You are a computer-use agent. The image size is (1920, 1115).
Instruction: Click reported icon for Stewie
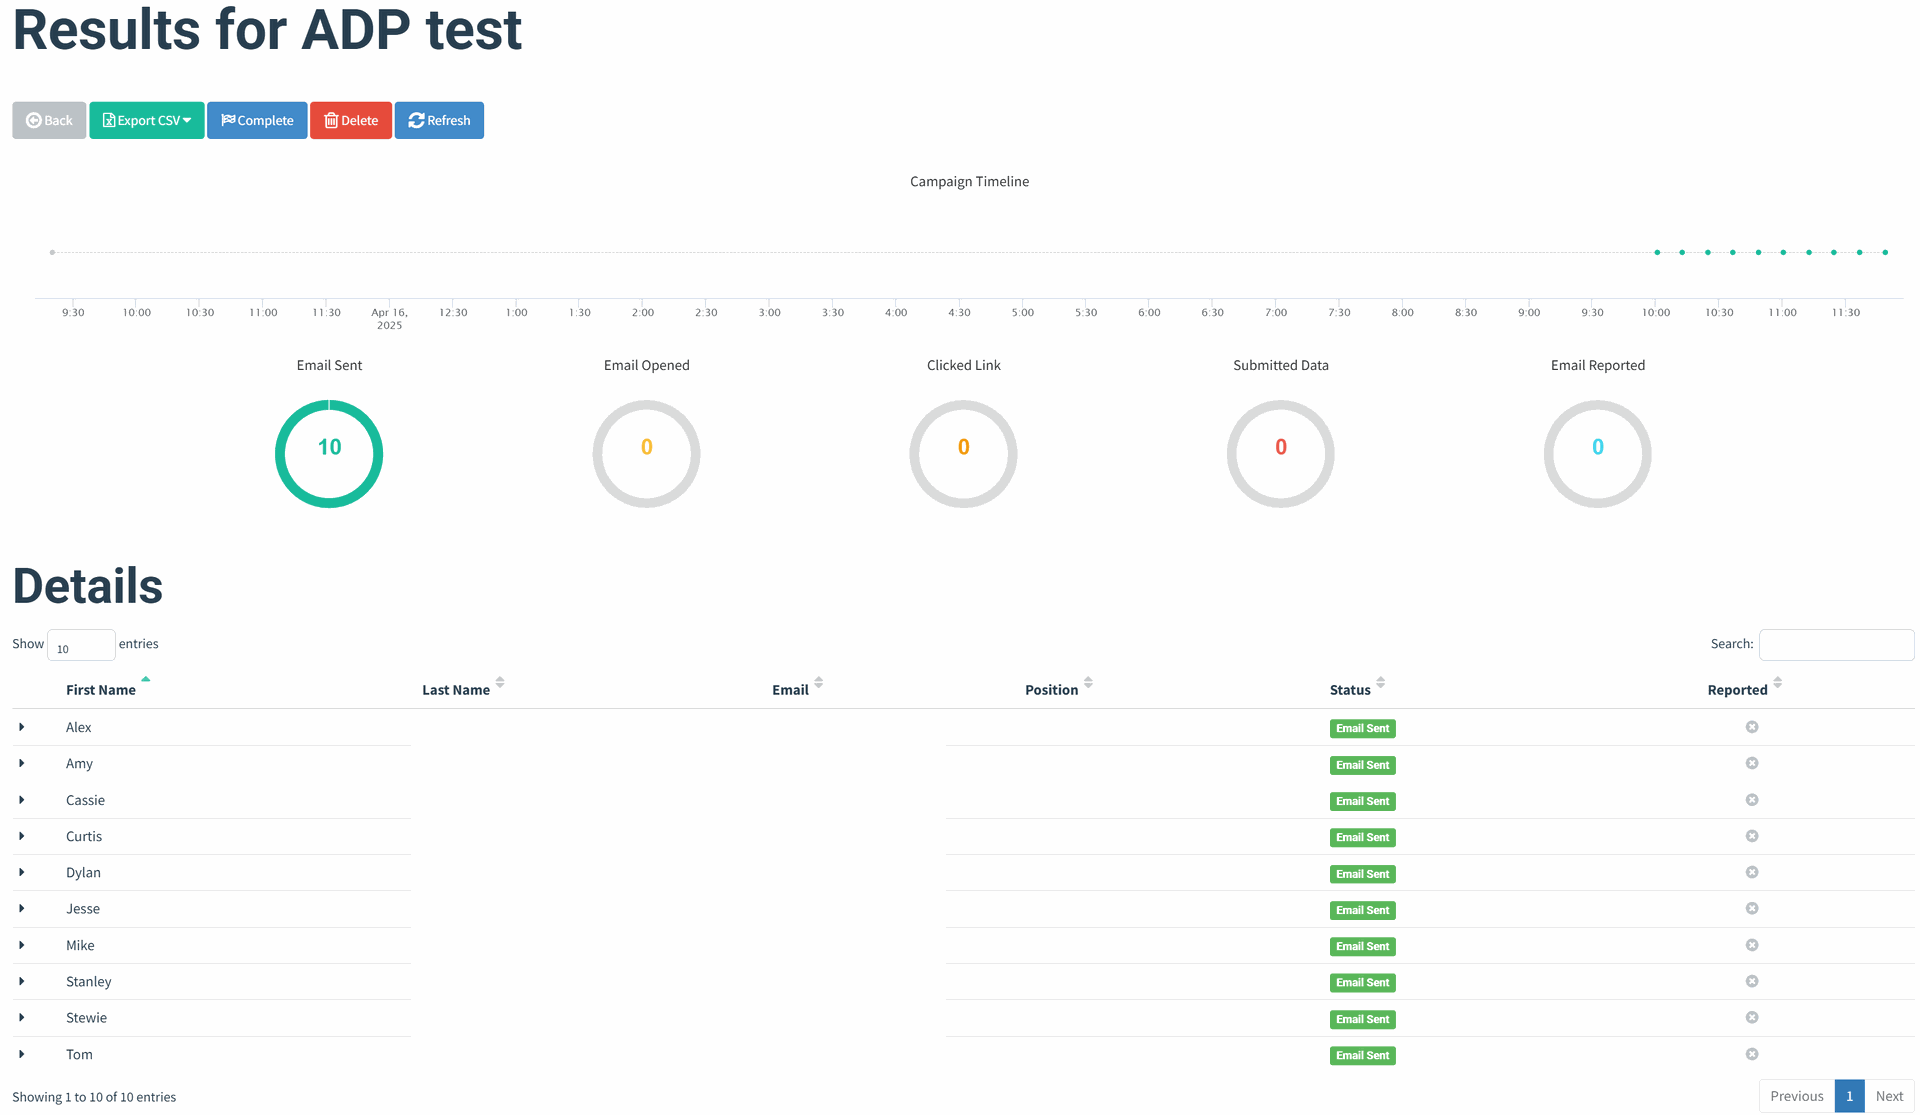coord(1752,1017)
